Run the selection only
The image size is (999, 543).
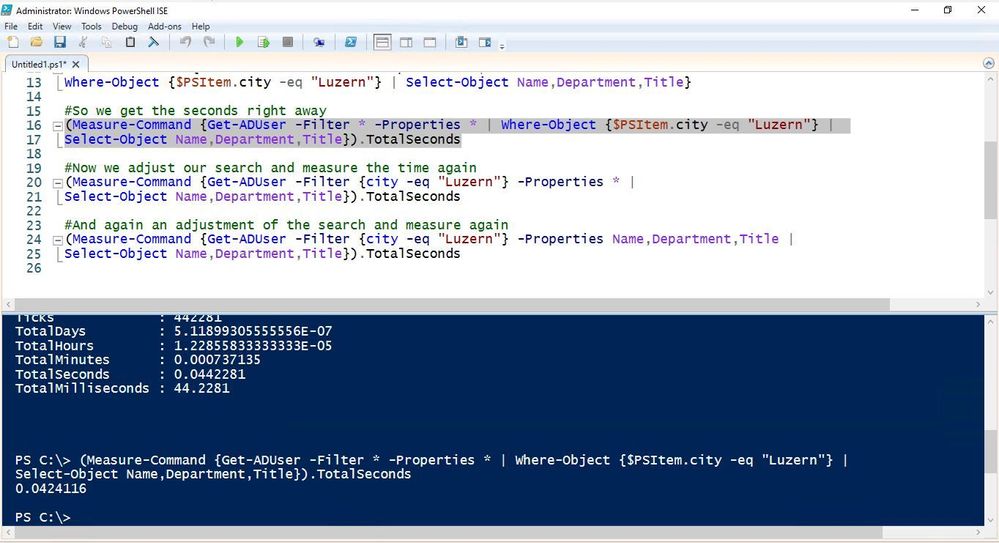click(x=263, y=43)
